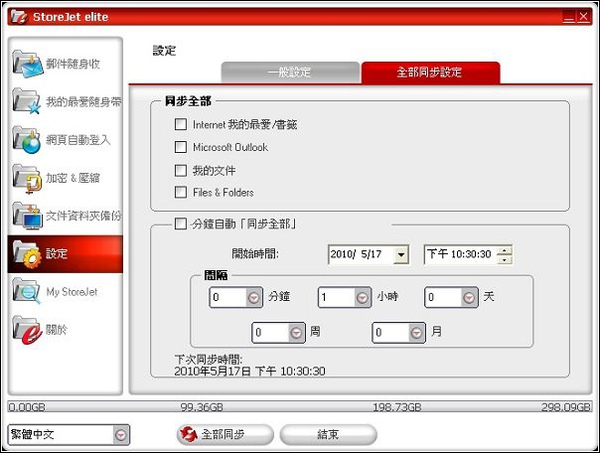Click the 加密 & 壓縮 folder icon
The height and width of the screenshot is (453, 600).
point(28,177)
